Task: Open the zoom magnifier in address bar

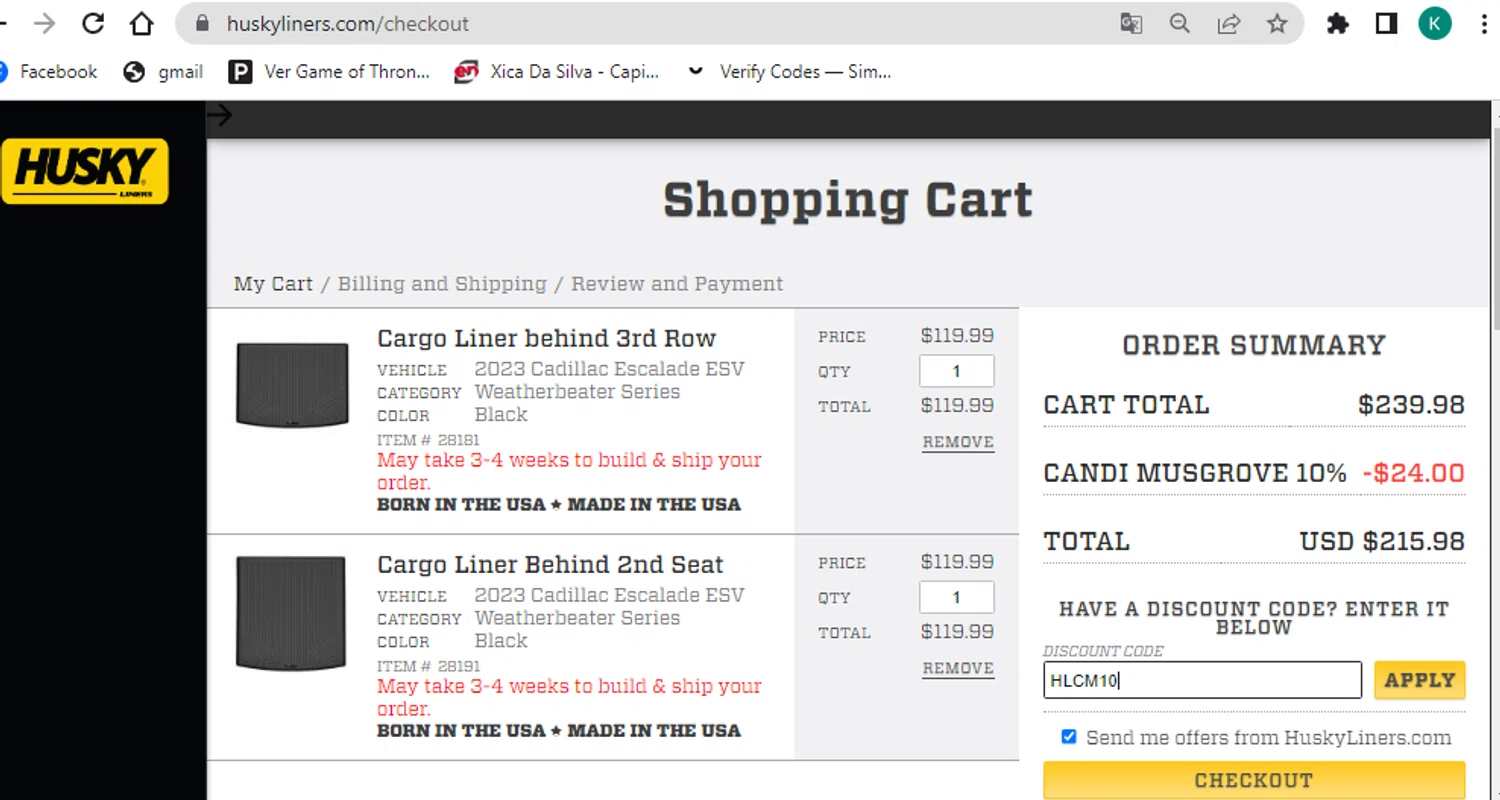Action: pyautogui.click(x=1180, y=24)
